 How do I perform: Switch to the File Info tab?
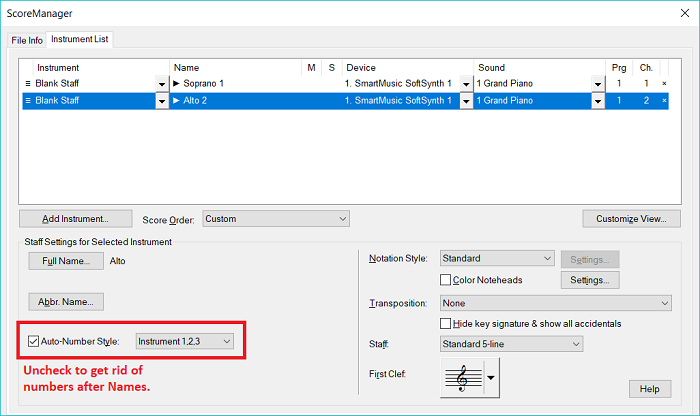pos(27,40)
